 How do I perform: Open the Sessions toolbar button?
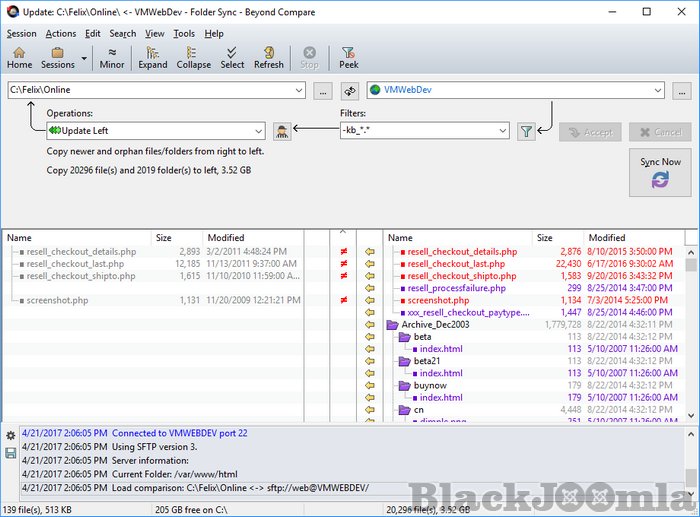coord(58,57)
